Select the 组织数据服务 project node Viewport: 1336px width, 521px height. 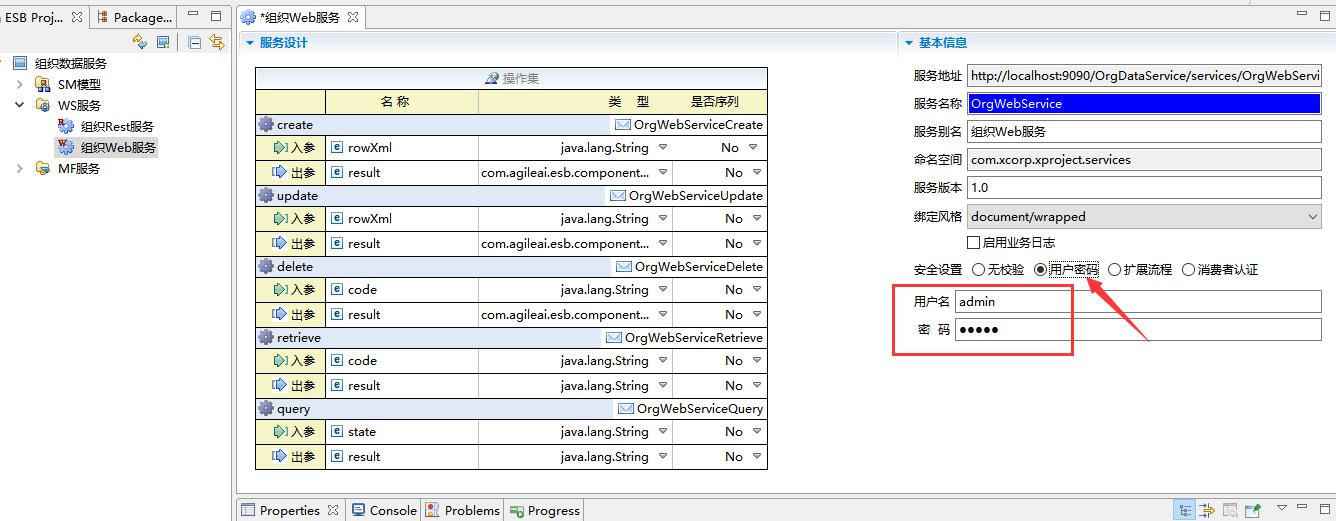(x=71, y=63)
